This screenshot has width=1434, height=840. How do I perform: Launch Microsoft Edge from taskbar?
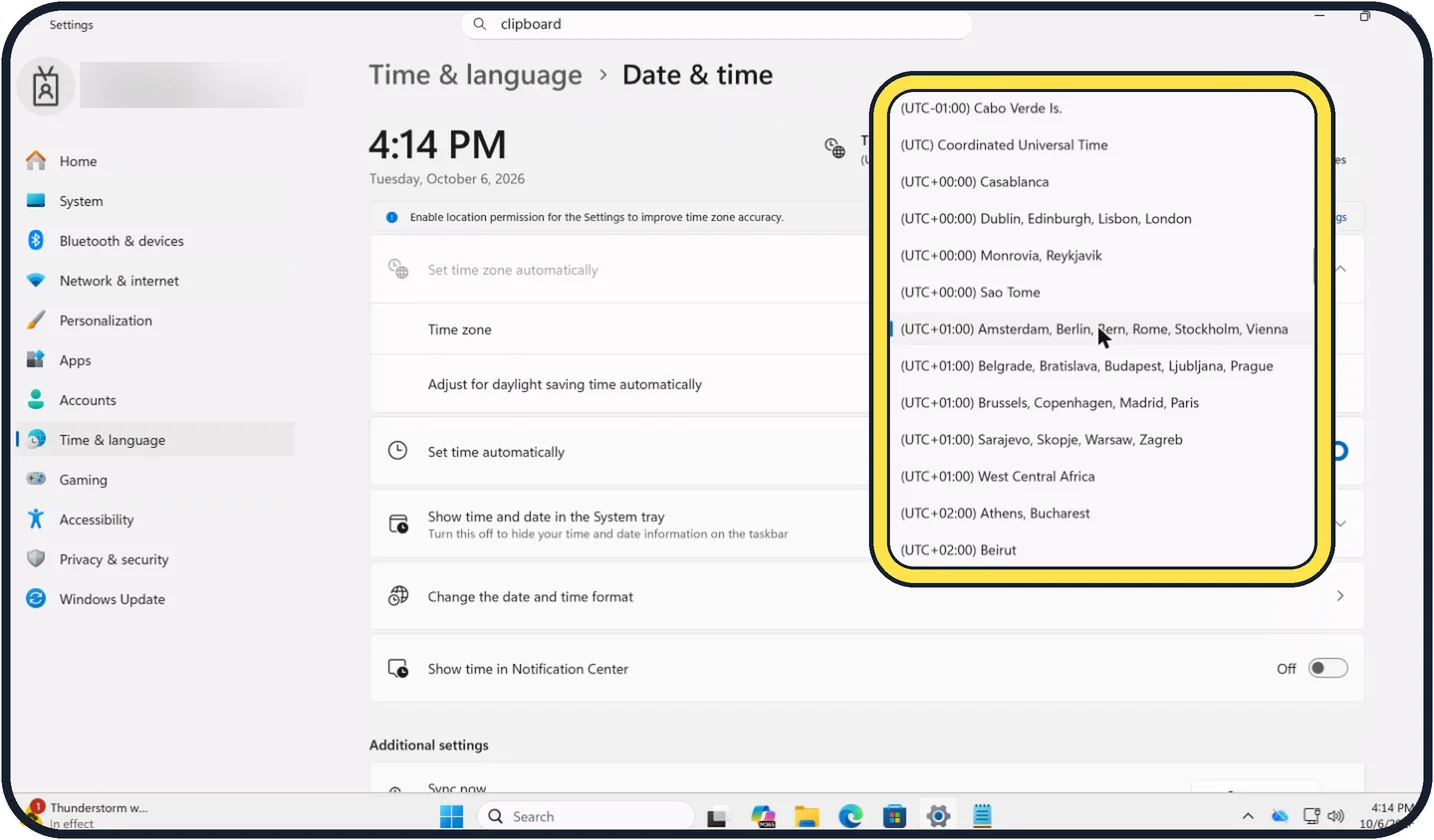(851, 816)
